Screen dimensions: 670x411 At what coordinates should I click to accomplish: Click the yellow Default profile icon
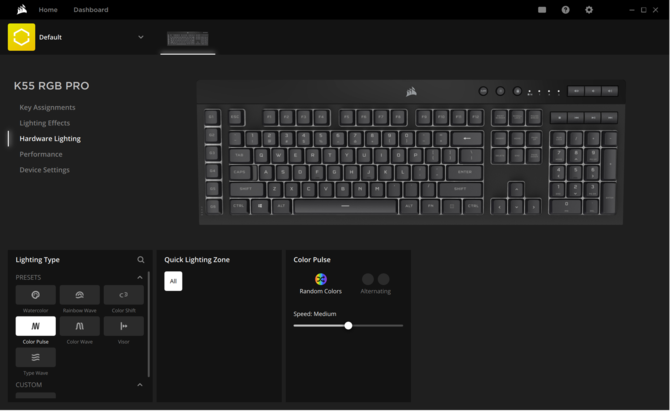[21, 37]
